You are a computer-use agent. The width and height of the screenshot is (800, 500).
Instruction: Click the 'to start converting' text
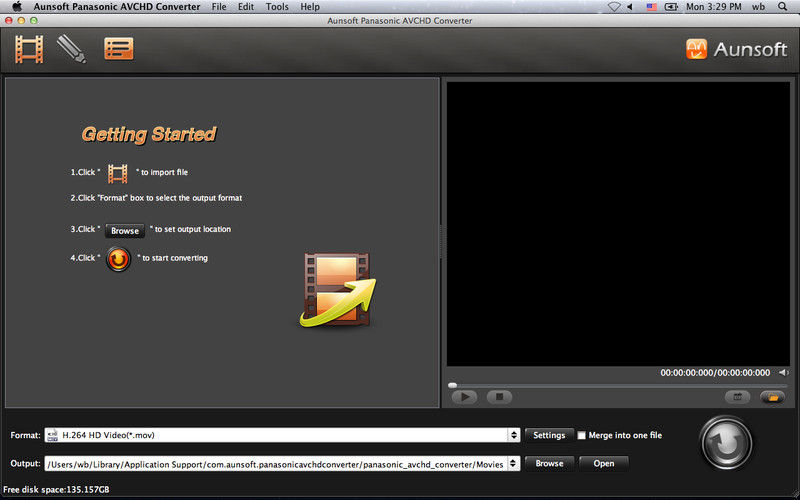pyautogui.click(x=175, y=258)
